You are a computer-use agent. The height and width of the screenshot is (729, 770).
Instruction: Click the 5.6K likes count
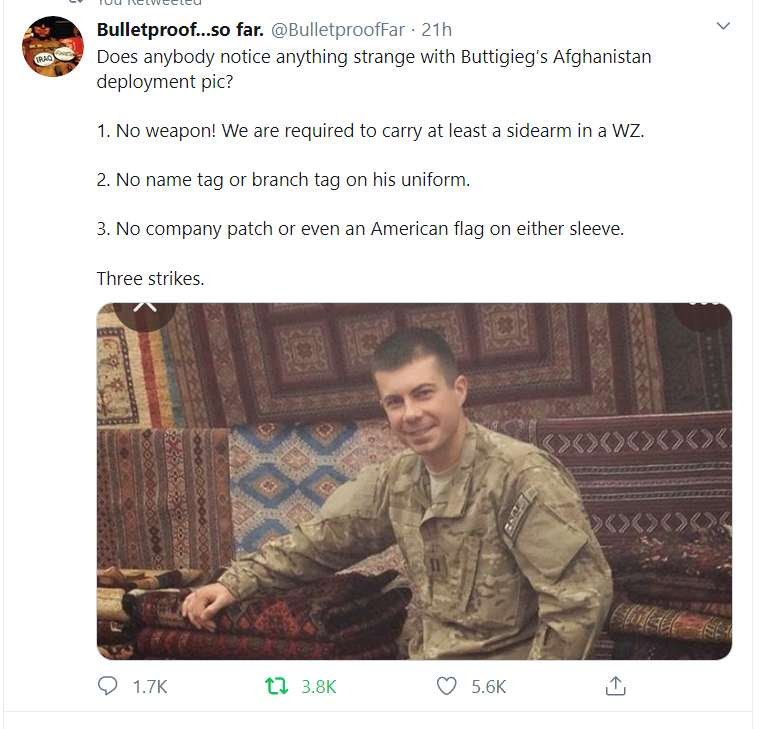(489, 686)
